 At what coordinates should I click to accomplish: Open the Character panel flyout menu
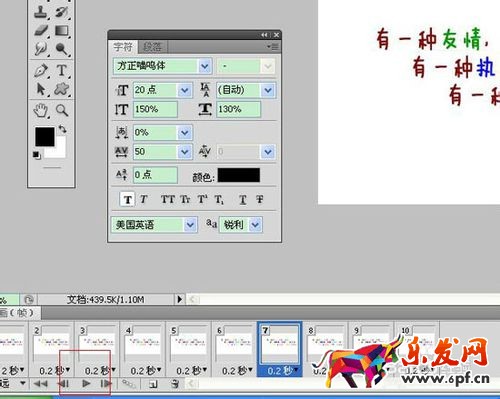(x=273, y=47)
